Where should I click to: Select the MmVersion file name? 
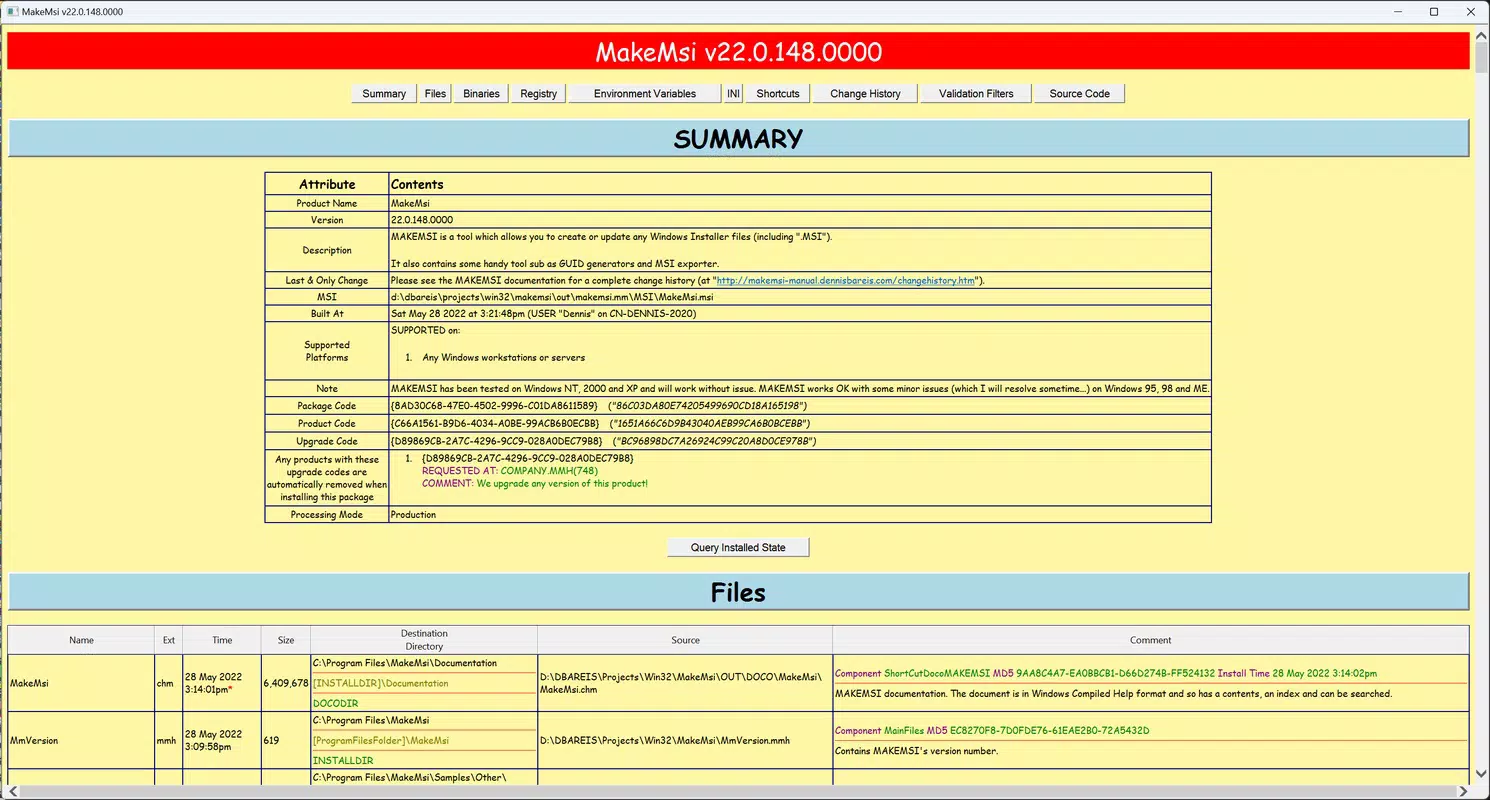click(34, 741)
